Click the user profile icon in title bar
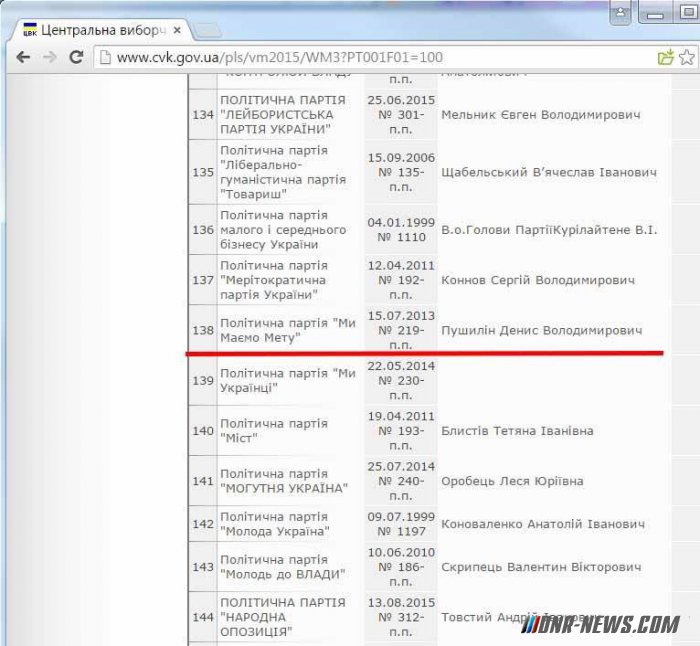 pos(621,13)
